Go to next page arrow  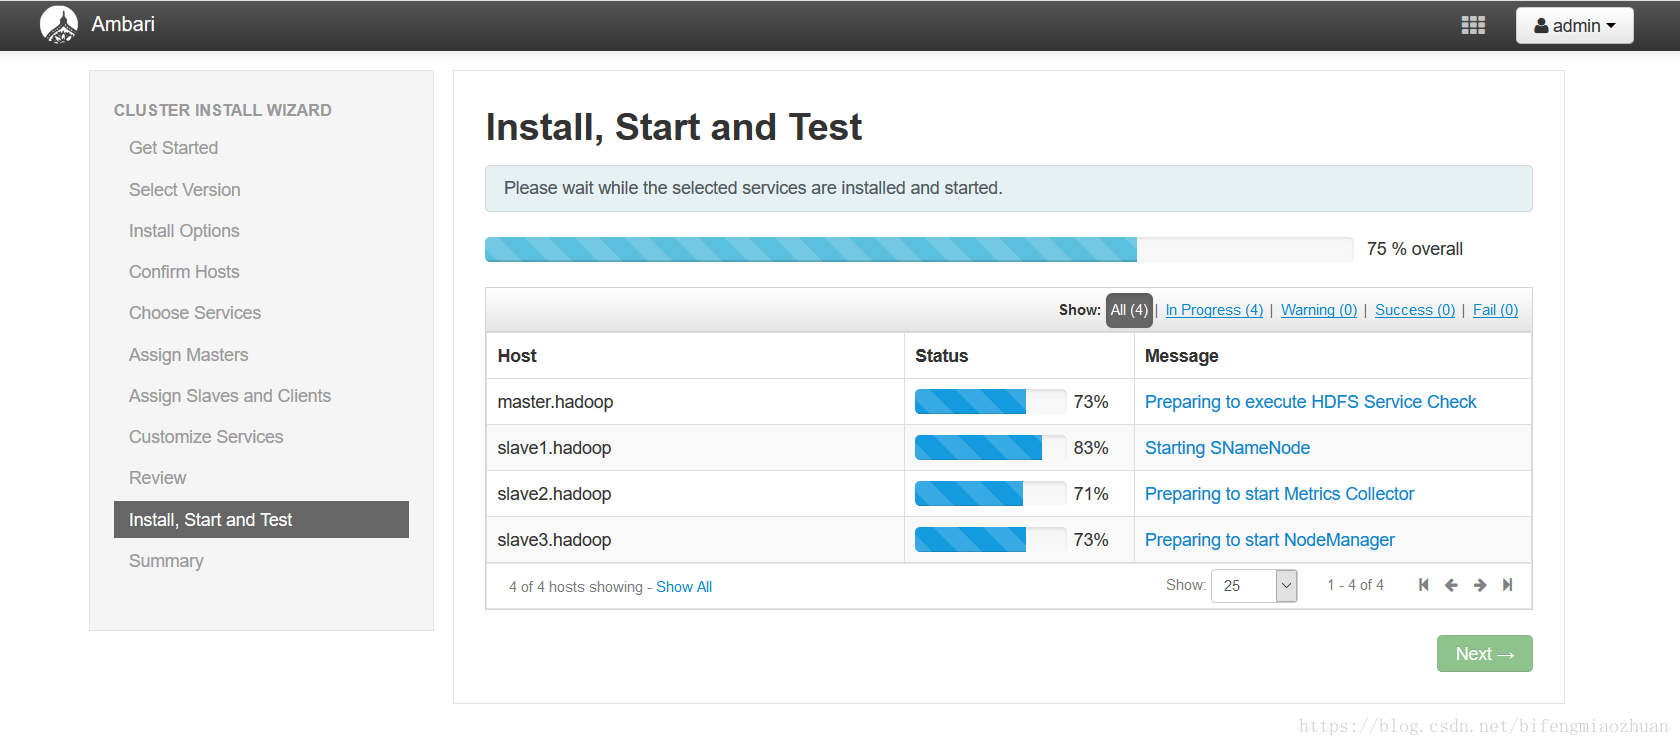[1480, 585]
